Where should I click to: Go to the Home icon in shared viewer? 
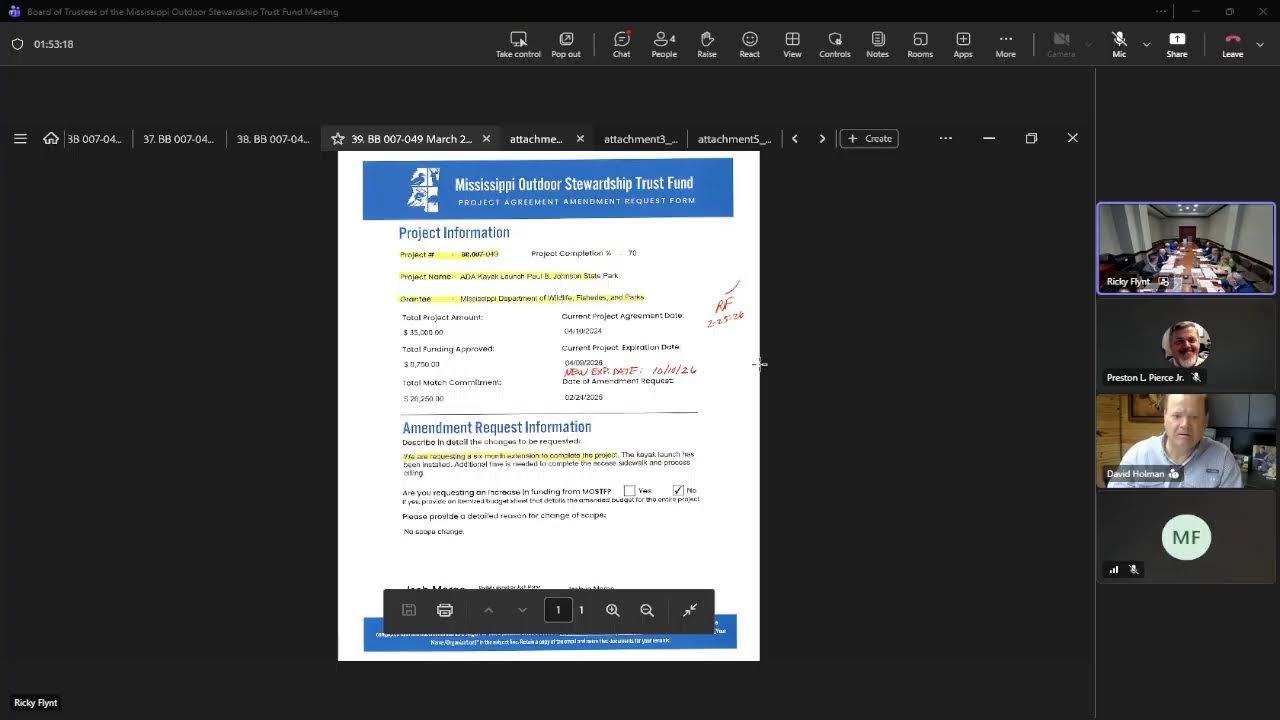coord(51,139)
